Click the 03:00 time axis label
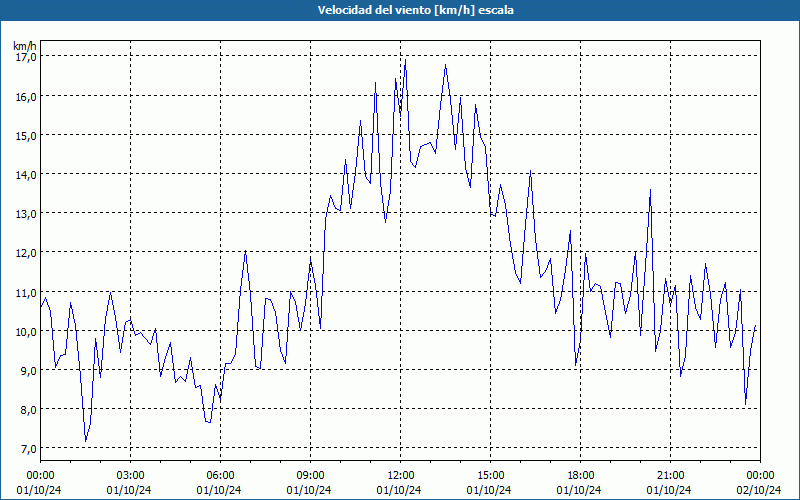800x500 pixels. [131, 476]
